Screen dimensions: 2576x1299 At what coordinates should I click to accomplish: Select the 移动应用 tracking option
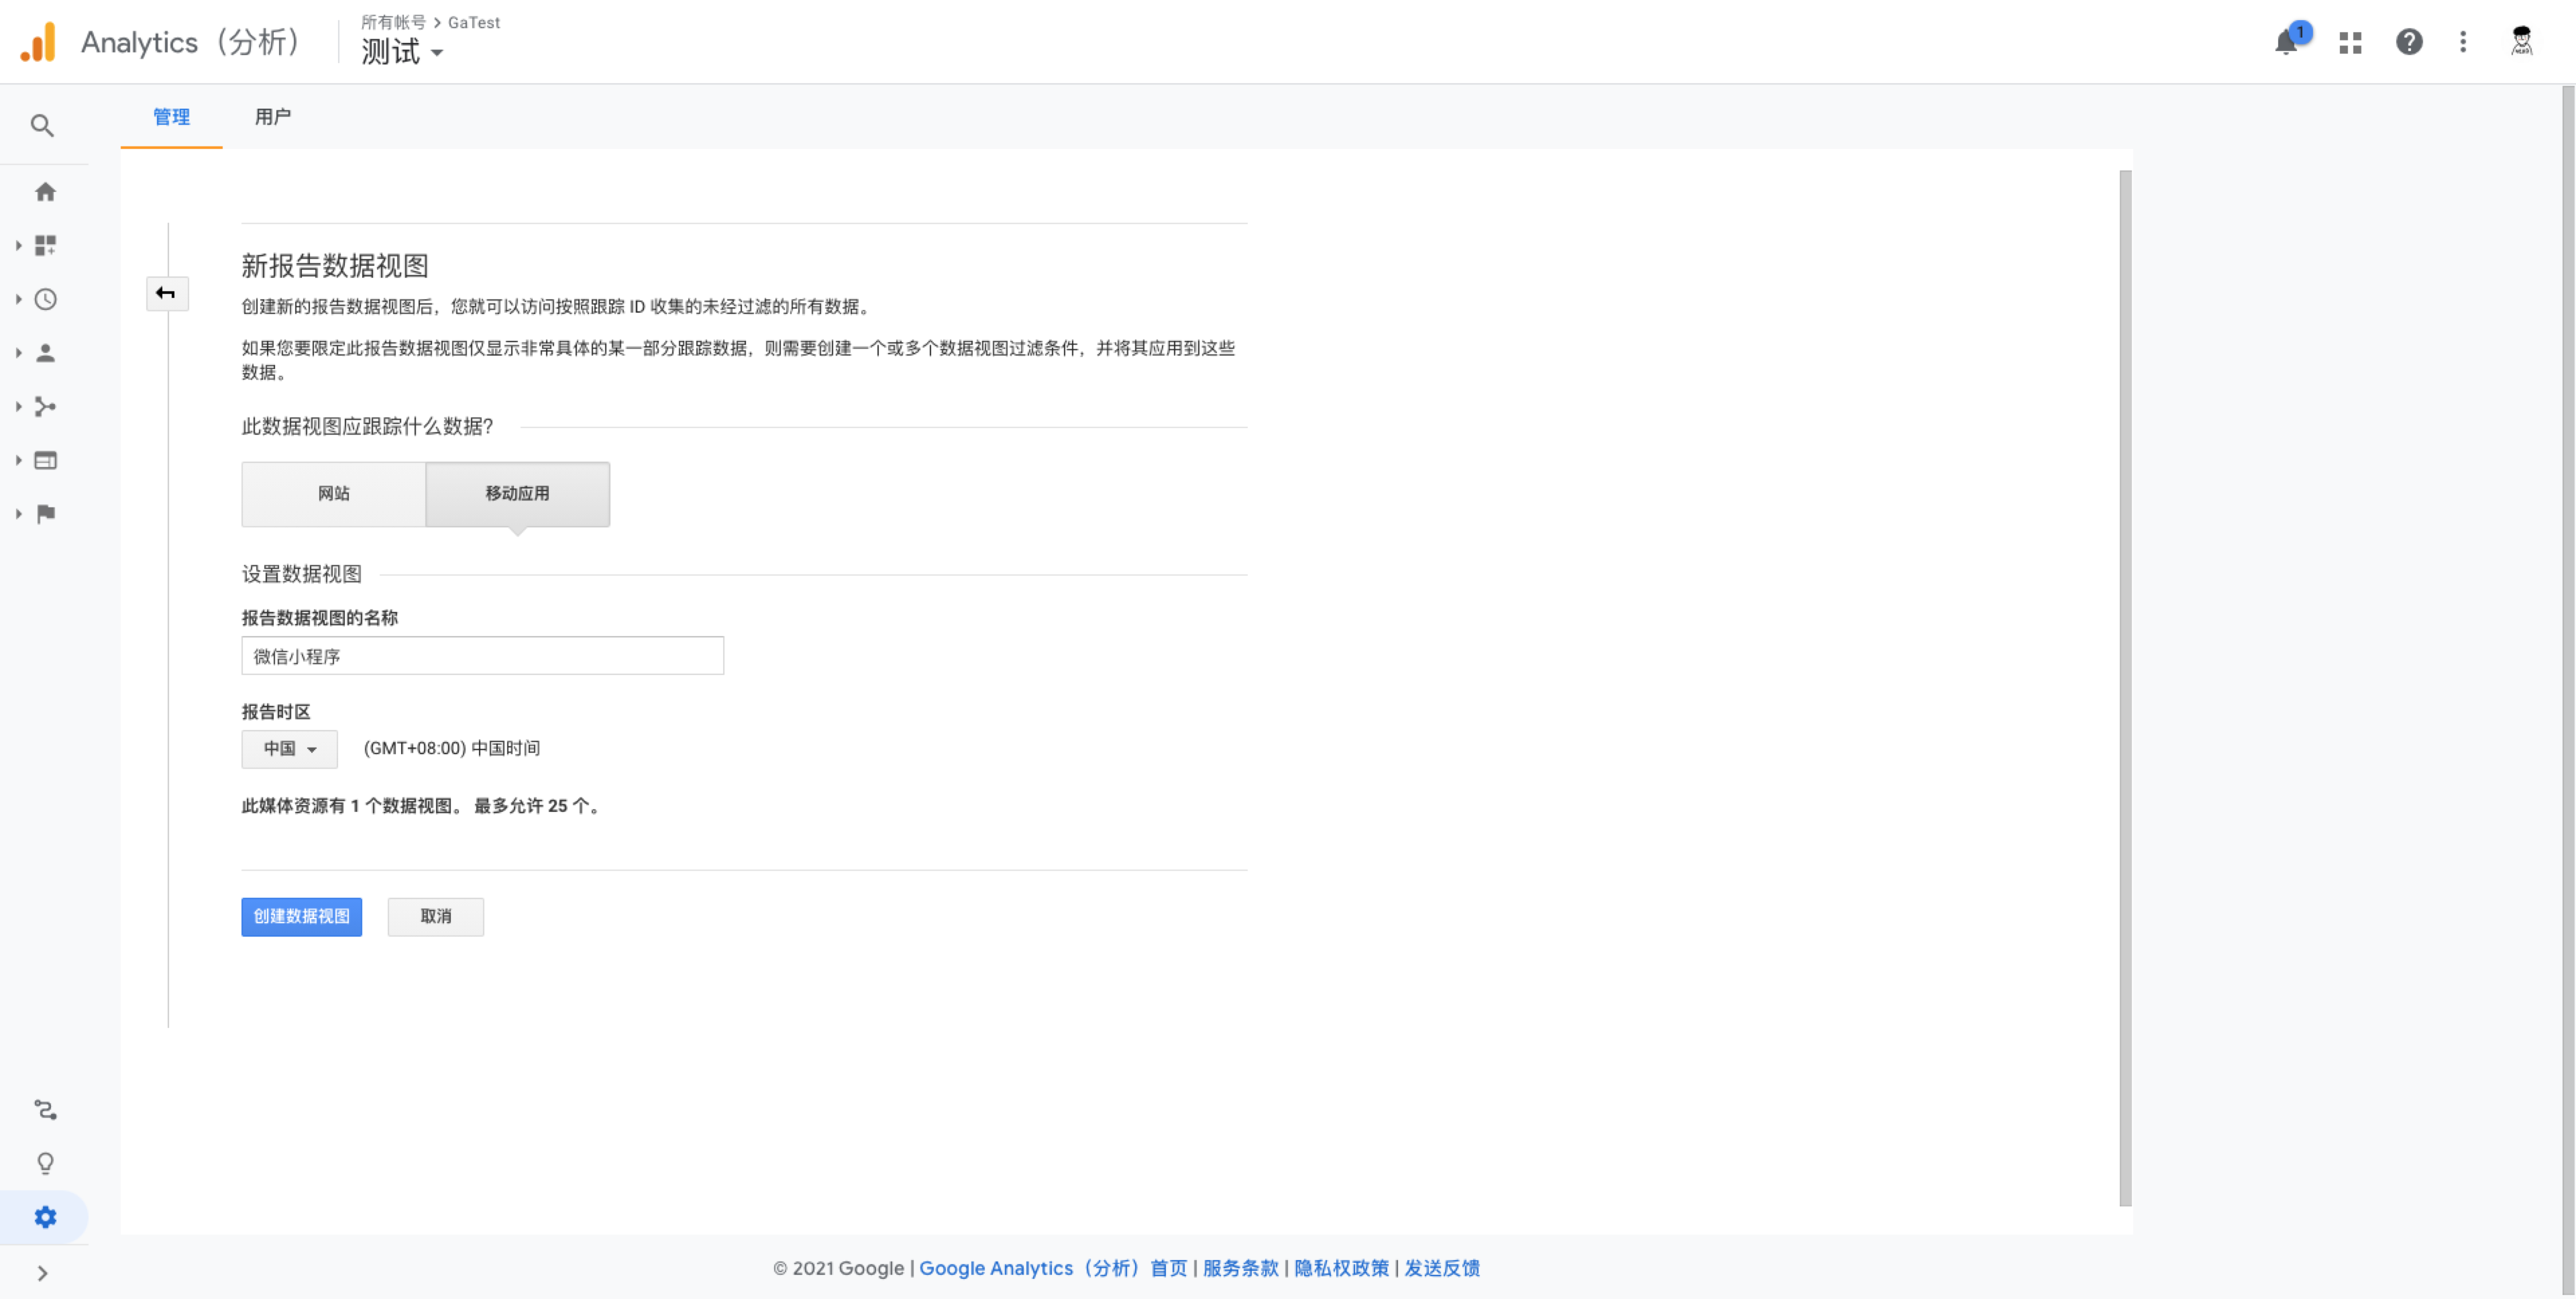click(x=517, y=493)
